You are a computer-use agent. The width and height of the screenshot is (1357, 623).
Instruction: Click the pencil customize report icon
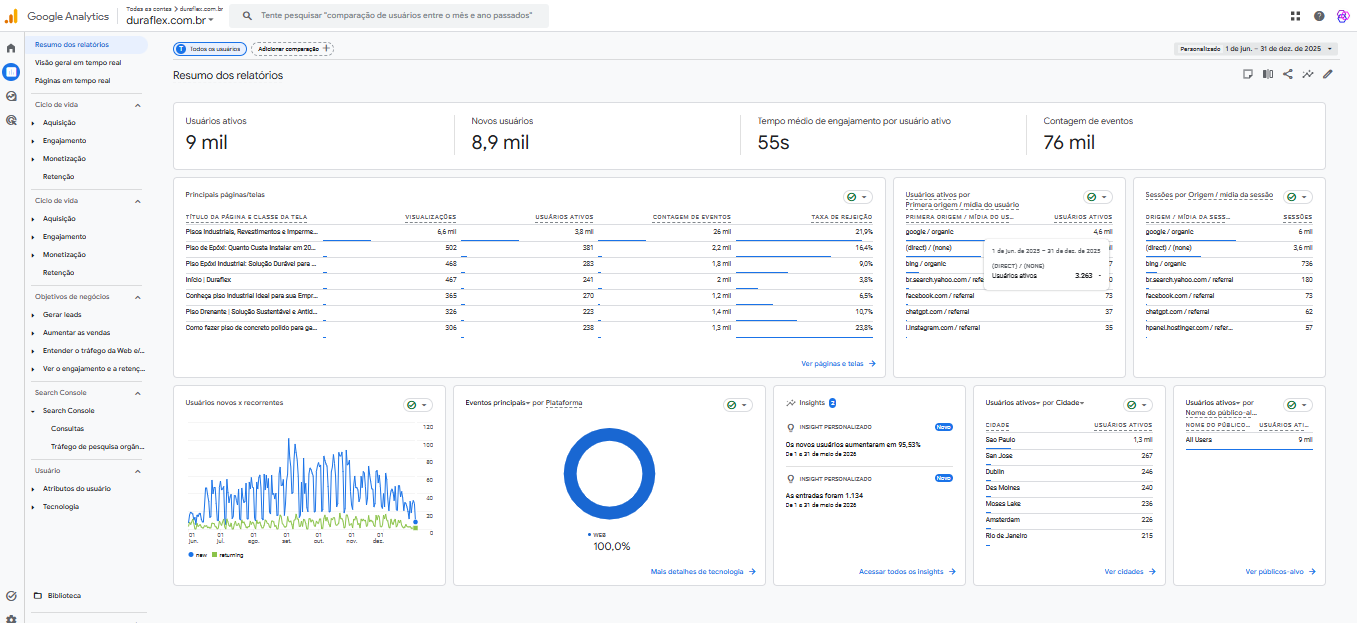(x=1328, y=74)
